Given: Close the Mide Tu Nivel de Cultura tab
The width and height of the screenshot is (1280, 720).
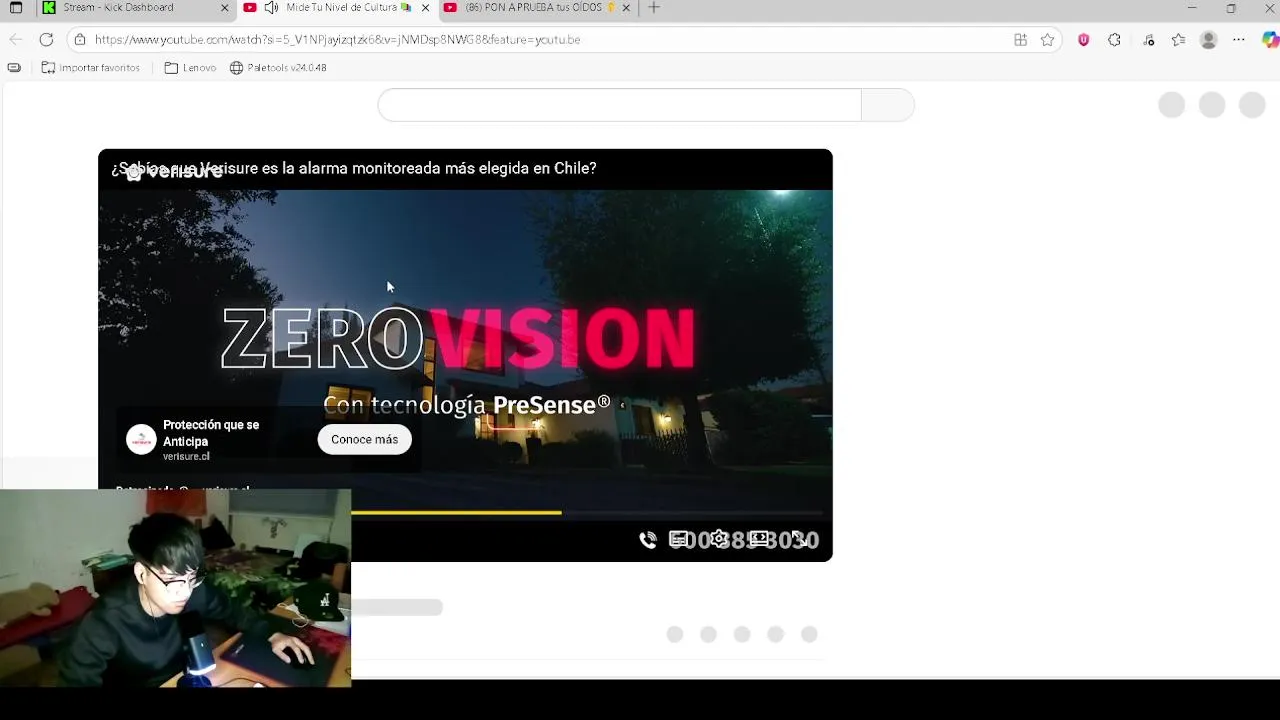Looking at the screenshot, I should [x=425, y=8].
